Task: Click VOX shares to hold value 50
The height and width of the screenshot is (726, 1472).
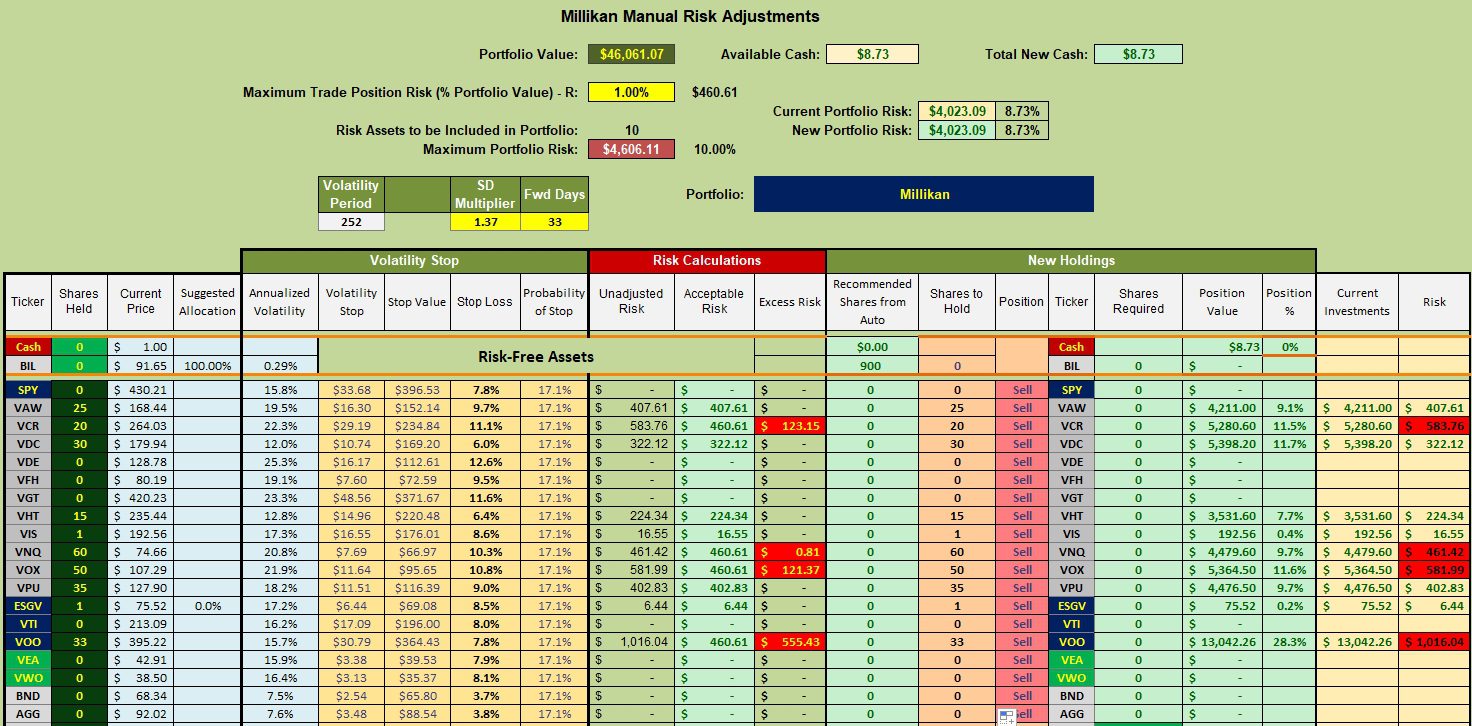Action: [957, 569]
